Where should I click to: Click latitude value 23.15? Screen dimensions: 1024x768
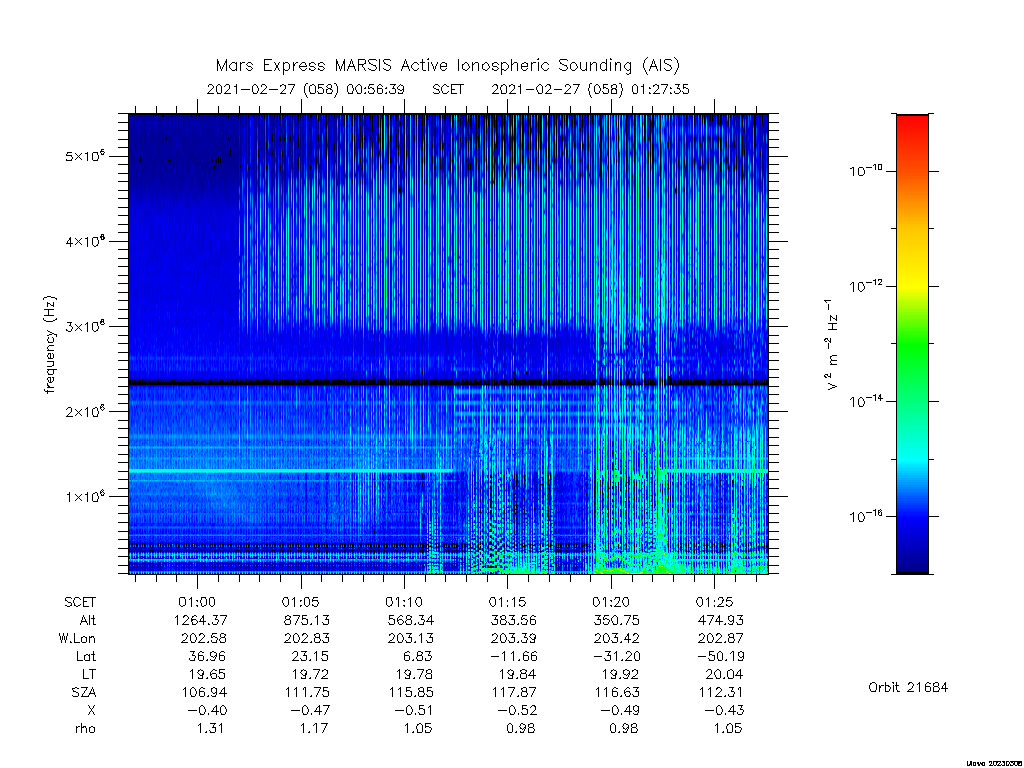tap(310, 656)
